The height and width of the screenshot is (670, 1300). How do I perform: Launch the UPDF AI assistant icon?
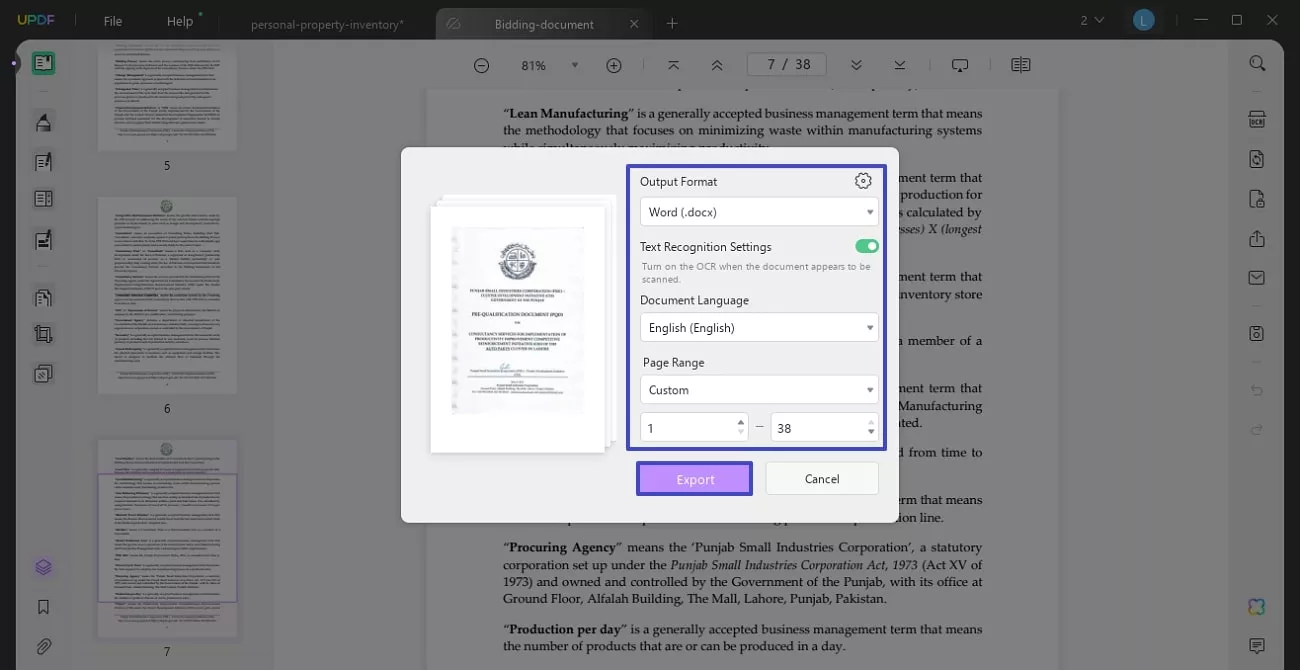point(1255,607)
